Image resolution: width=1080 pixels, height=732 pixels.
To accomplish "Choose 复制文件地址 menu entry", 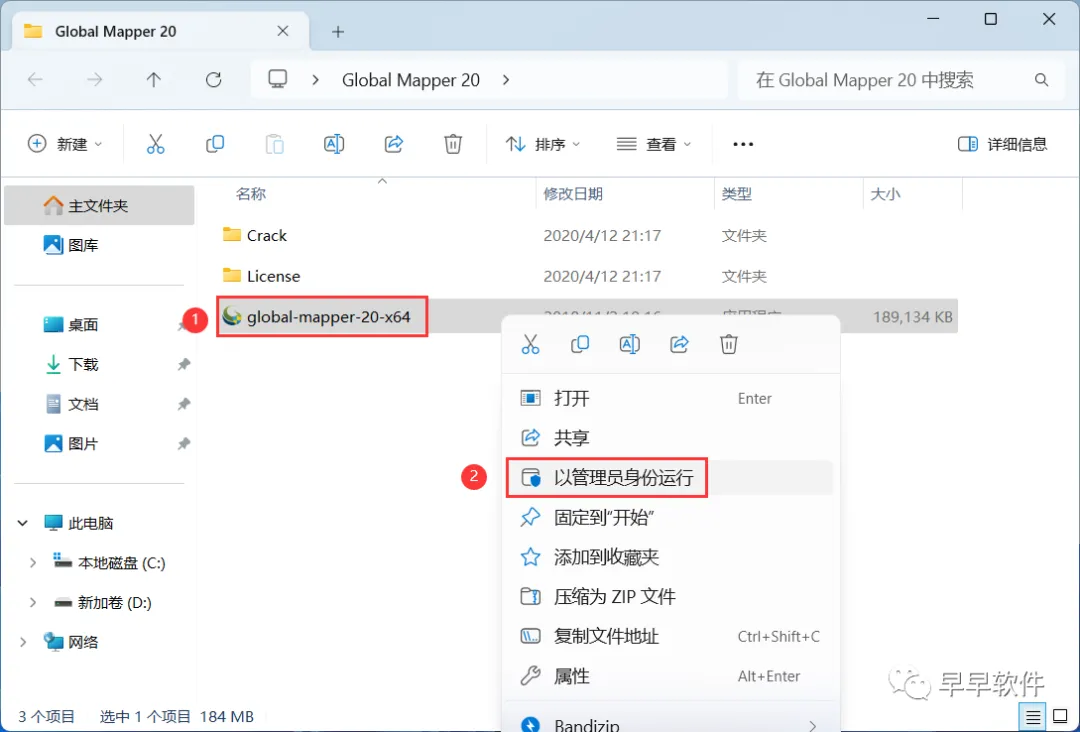I will pos(671,636).
